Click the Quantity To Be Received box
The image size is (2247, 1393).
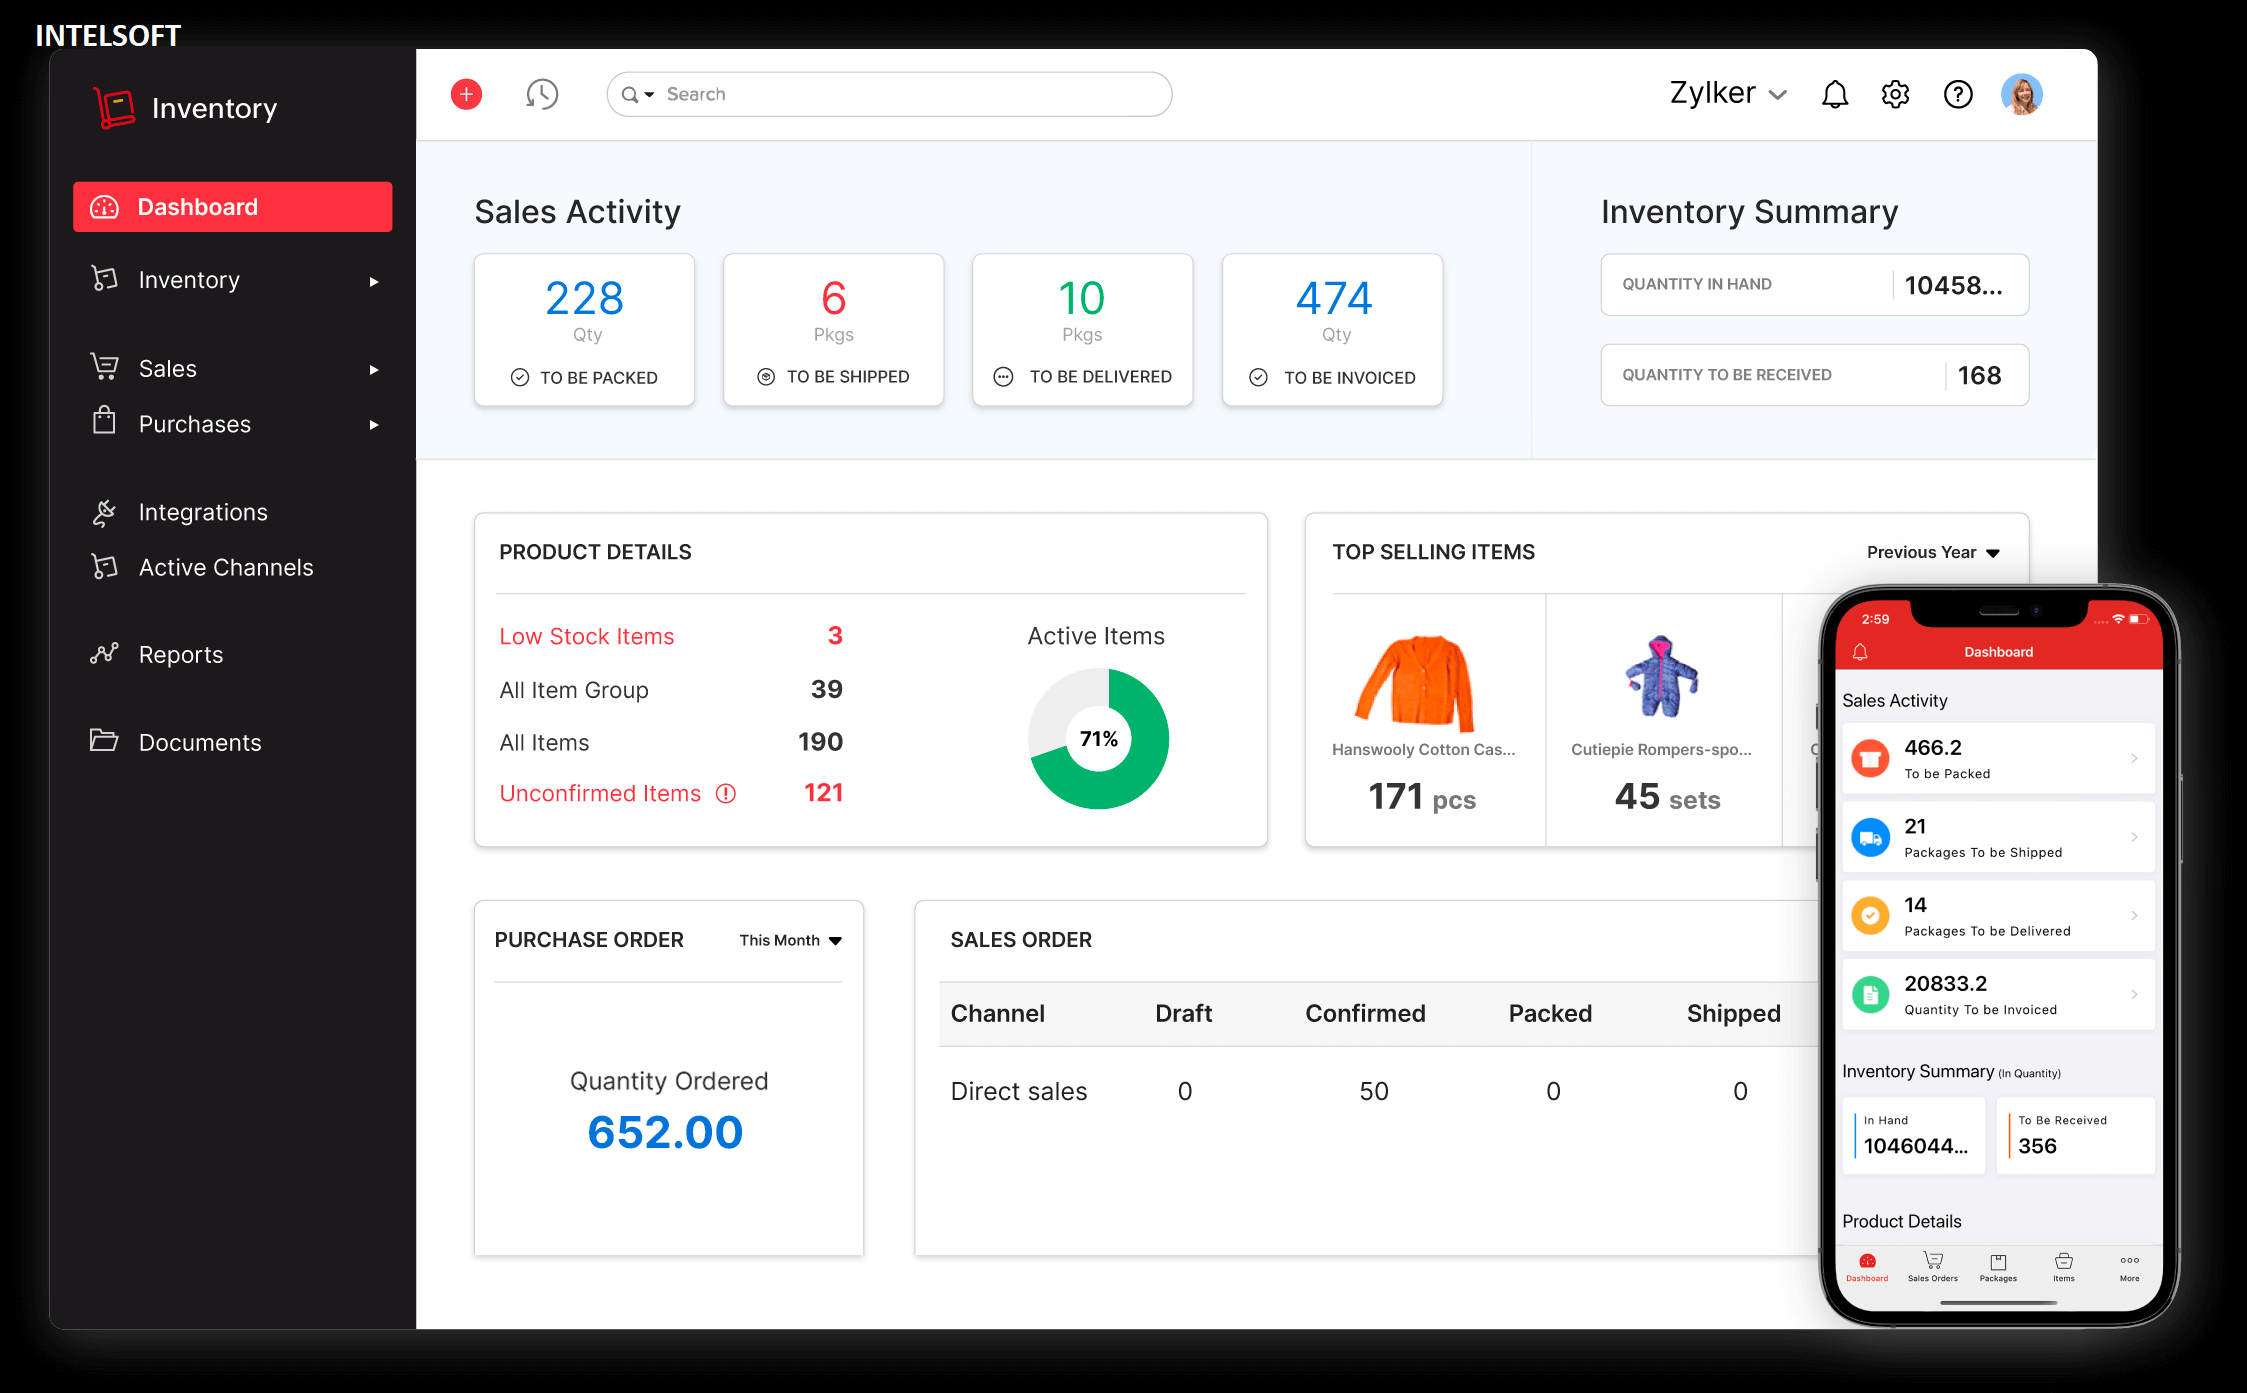click(x=1815, y=375)
